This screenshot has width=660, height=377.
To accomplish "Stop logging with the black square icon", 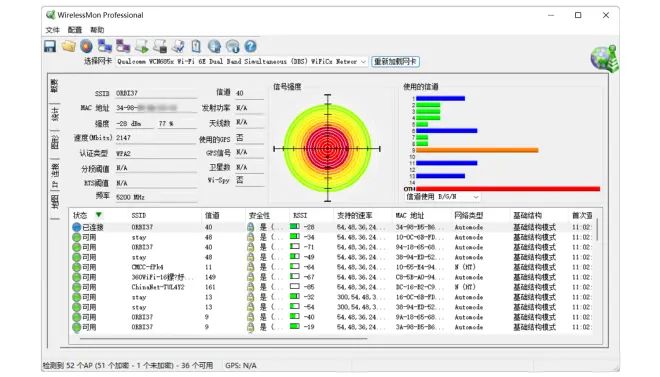I will click(x=160, y=46).
